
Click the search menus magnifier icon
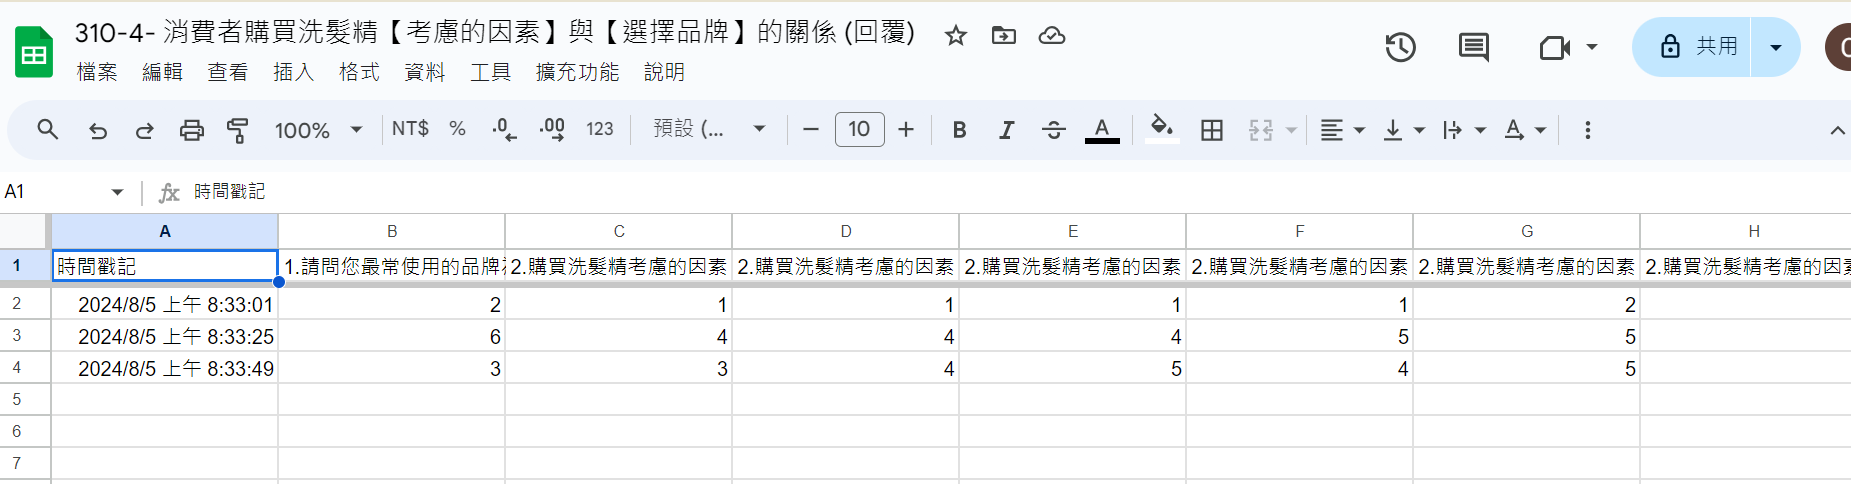(x=47, y=130)
